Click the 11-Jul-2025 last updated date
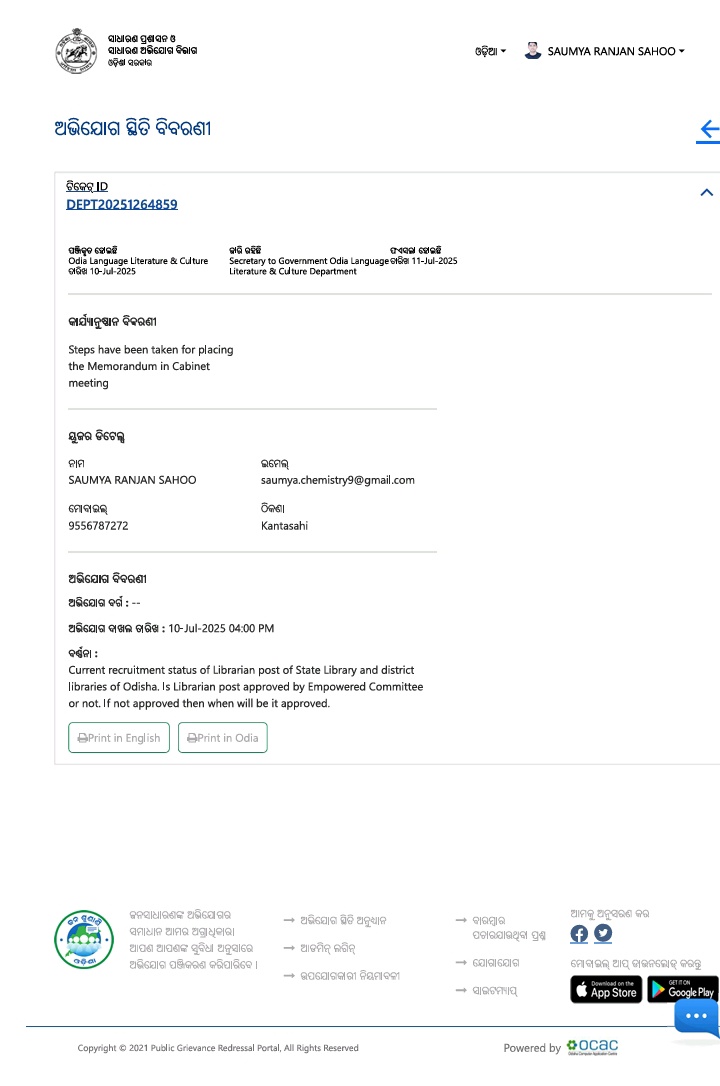This screenshot has height=1086, width=720. 434,261
